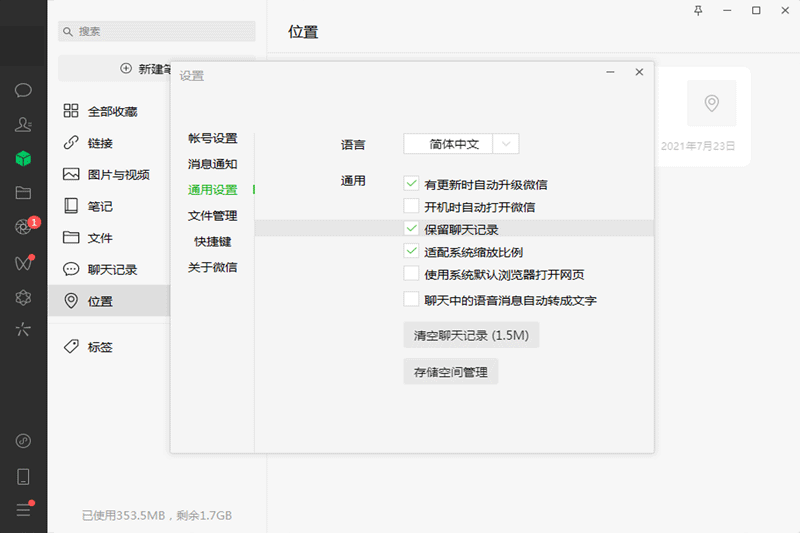Switch to 快捷键 settings tab
The image size is (800, 533).
tap(212, 242)
